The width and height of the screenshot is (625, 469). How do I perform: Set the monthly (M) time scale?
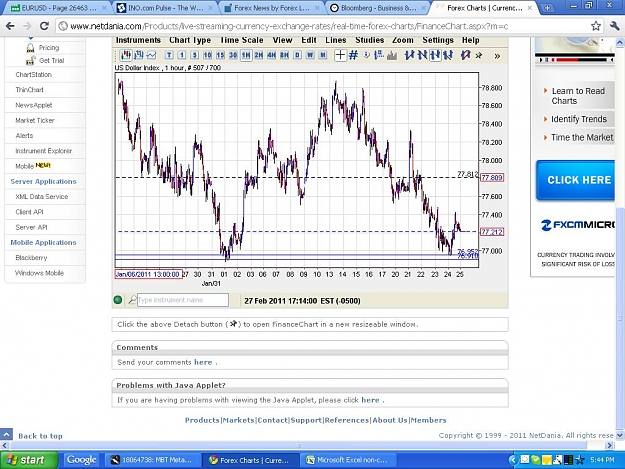point(323,55)
